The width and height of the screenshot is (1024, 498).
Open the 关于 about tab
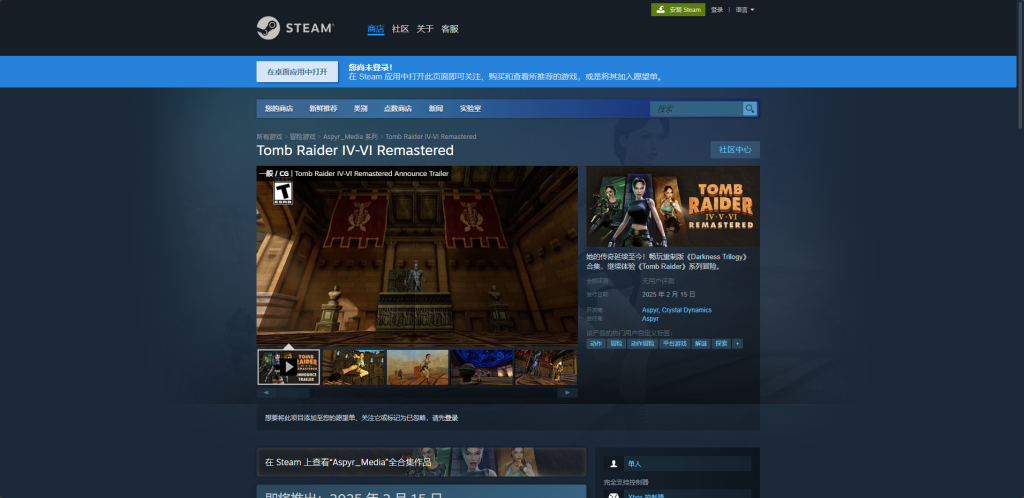(x=425, y=29)
